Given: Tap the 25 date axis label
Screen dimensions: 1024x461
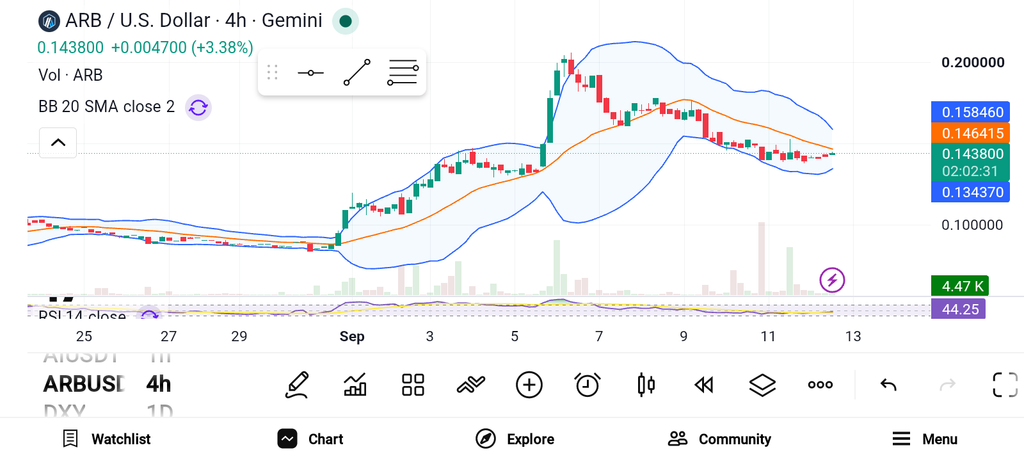Looking at the screenshot, I should tap(84, 337).
